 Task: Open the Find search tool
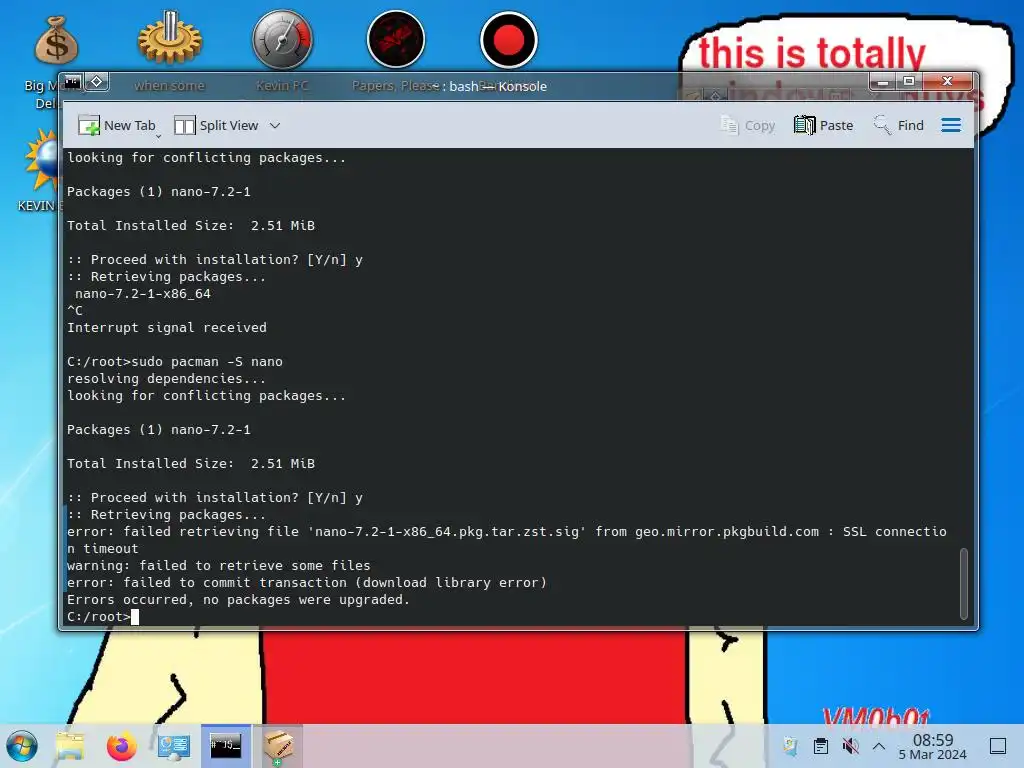coord(899,125)
